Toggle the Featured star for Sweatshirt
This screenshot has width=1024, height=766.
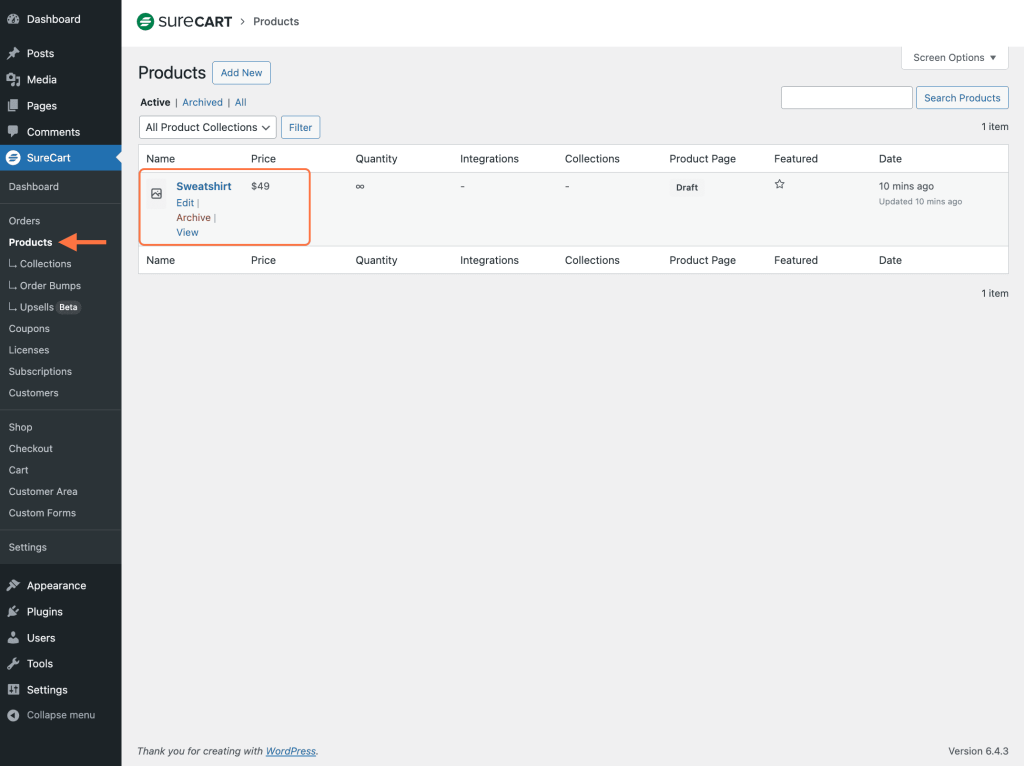[780, 185]
